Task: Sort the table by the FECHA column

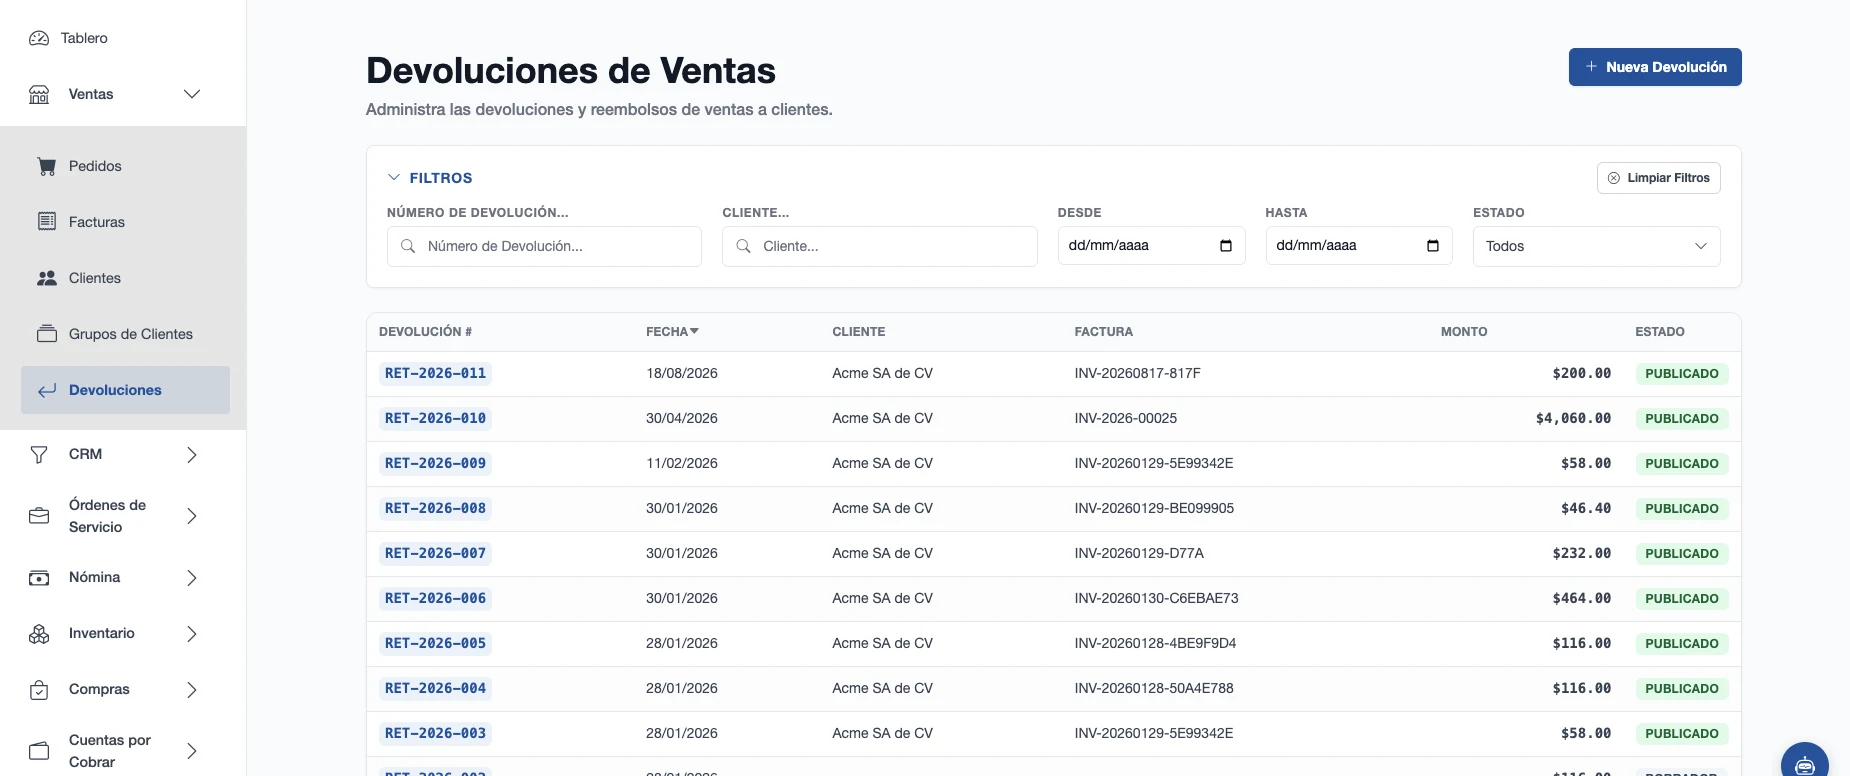Action: (x=672, y=332)
